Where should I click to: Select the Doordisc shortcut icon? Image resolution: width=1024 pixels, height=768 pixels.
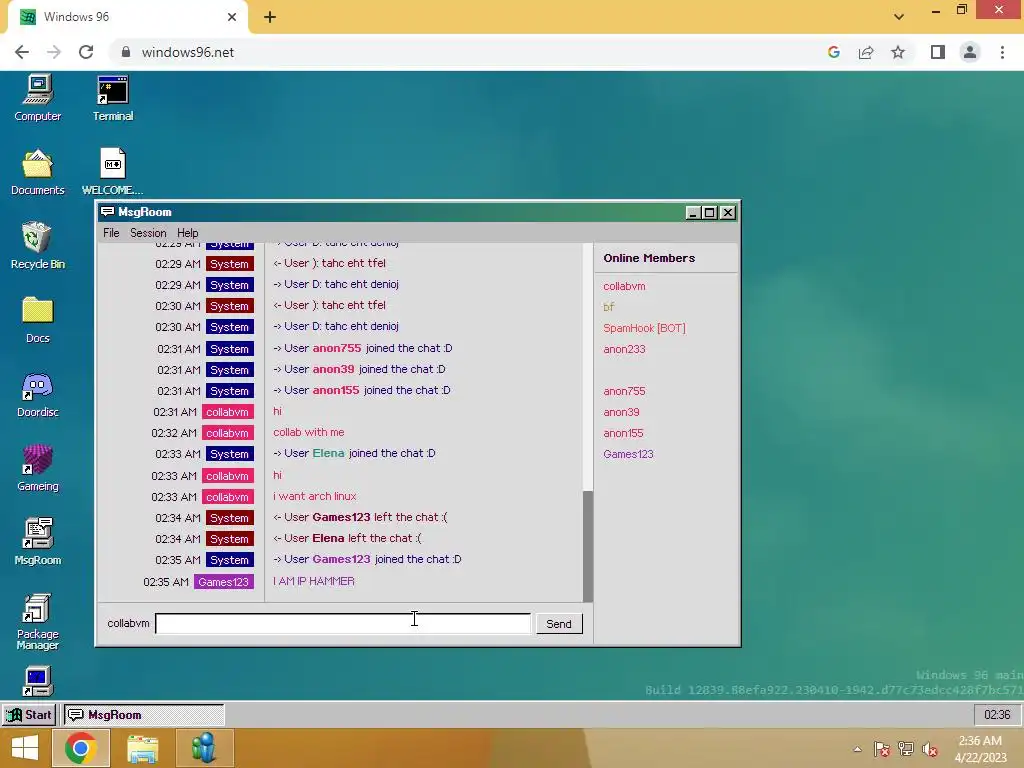coord(38,394)
